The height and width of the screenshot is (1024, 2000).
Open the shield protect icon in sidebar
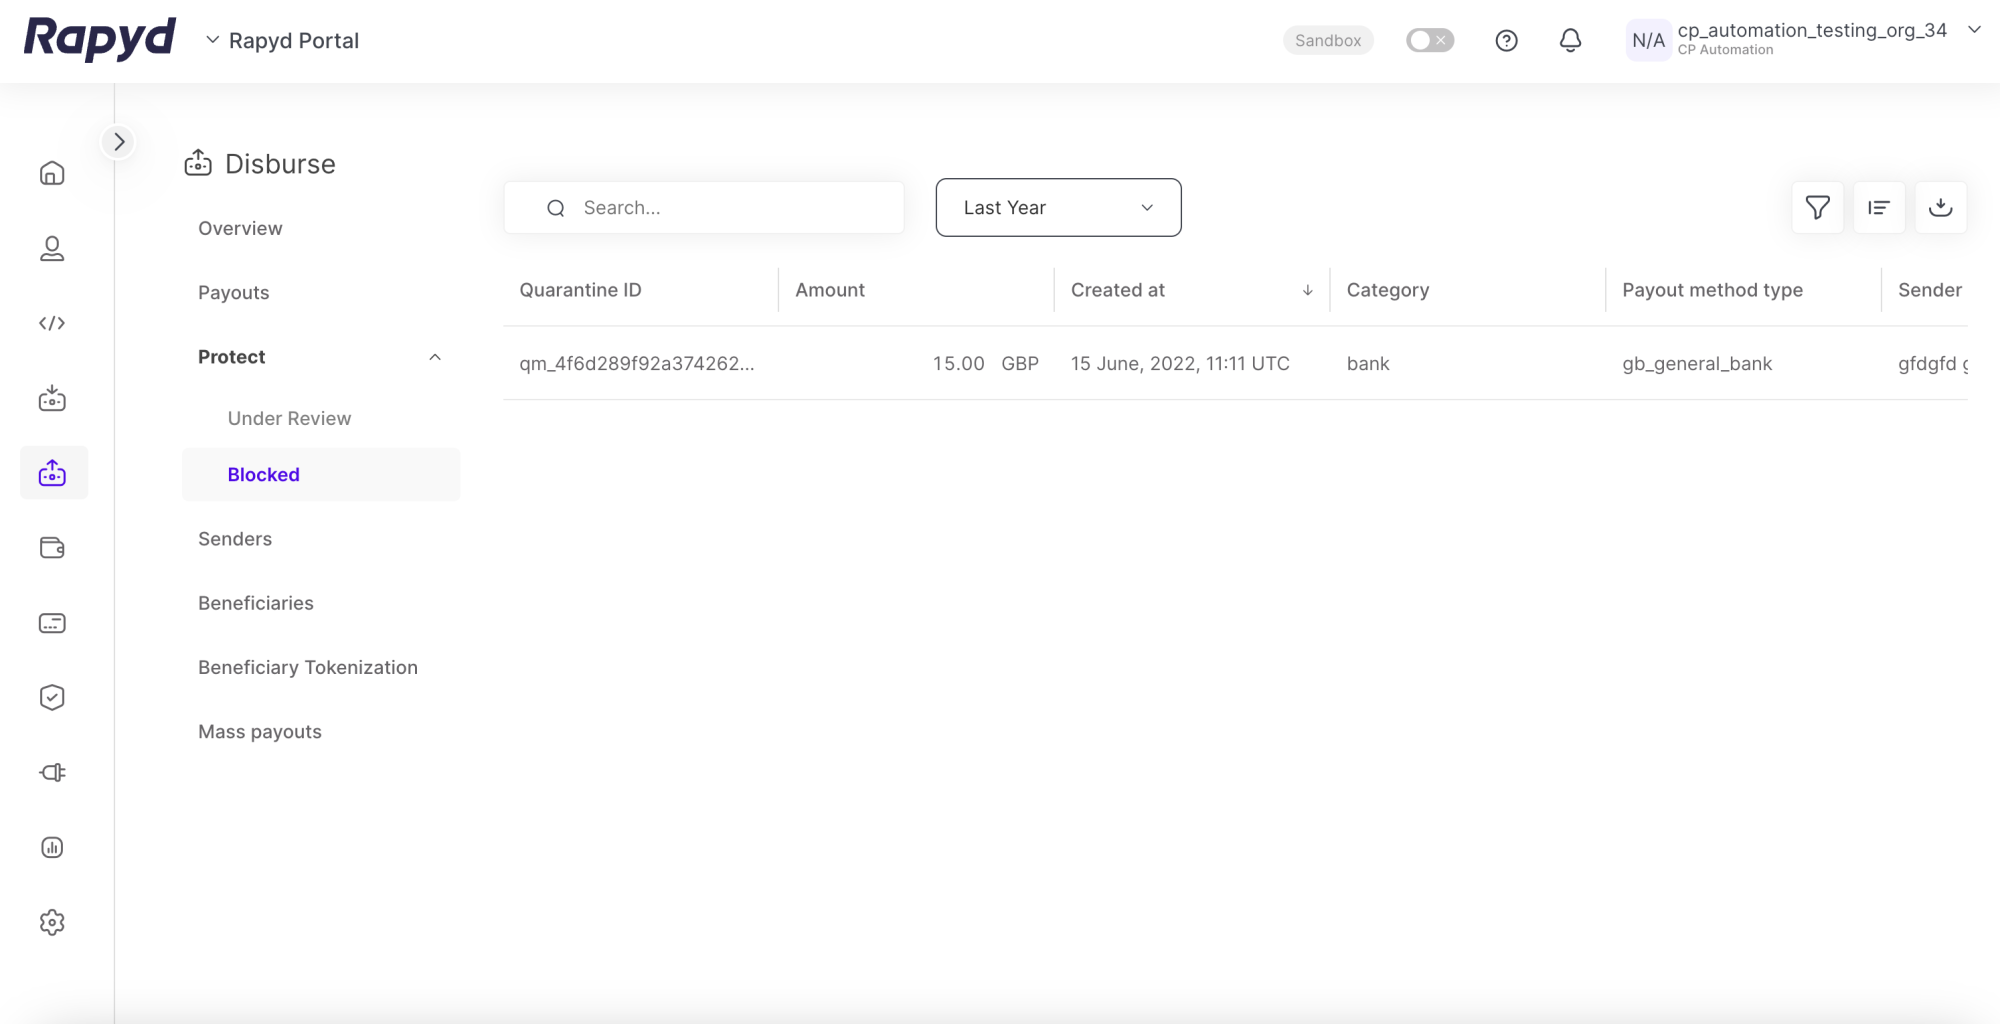tap(52, 698)
